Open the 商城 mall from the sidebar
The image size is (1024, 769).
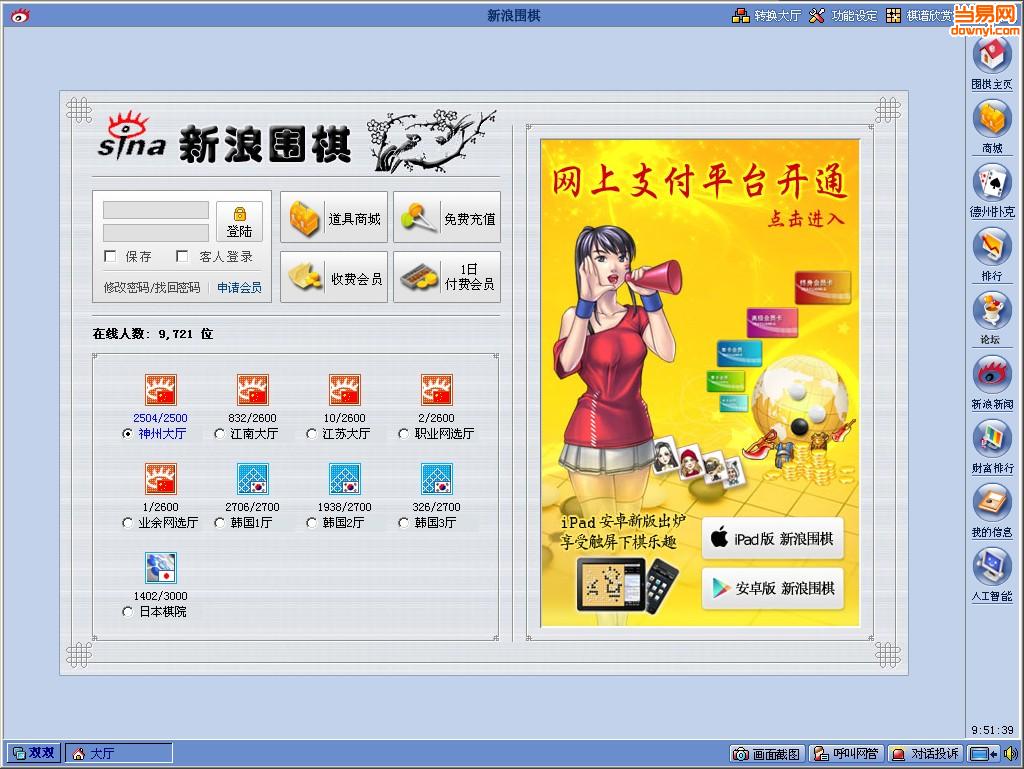[991, 124]
